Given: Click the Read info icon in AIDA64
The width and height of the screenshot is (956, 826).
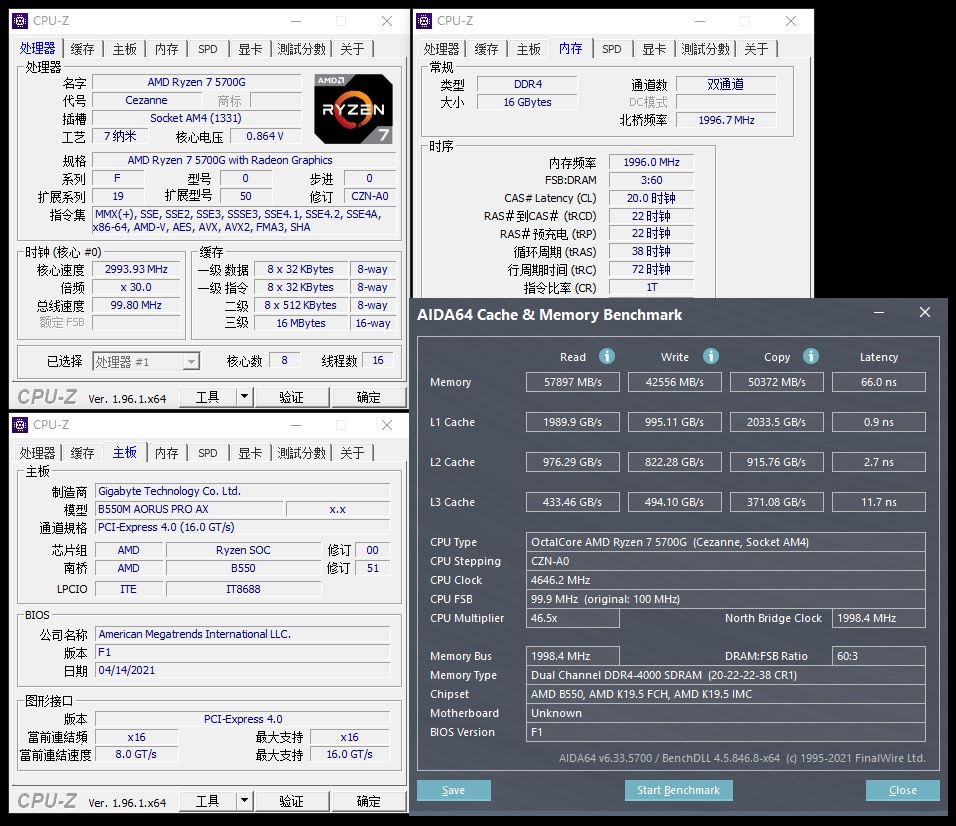Looking at the screenshot, I should tap(606, 357).
